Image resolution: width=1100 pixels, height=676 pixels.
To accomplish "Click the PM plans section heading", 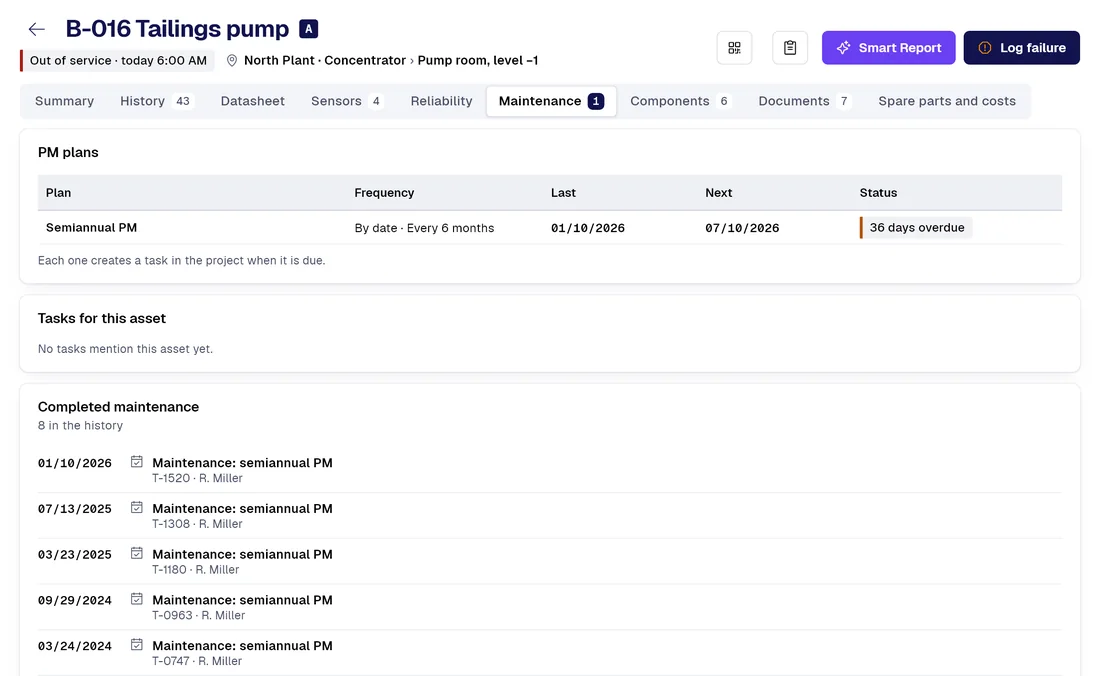I will [68, 152].
